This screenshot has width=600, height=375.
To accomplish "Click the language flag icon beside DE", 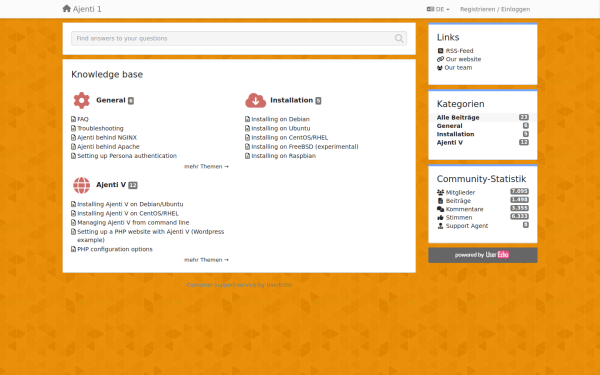I will click(x=430, y=9).
